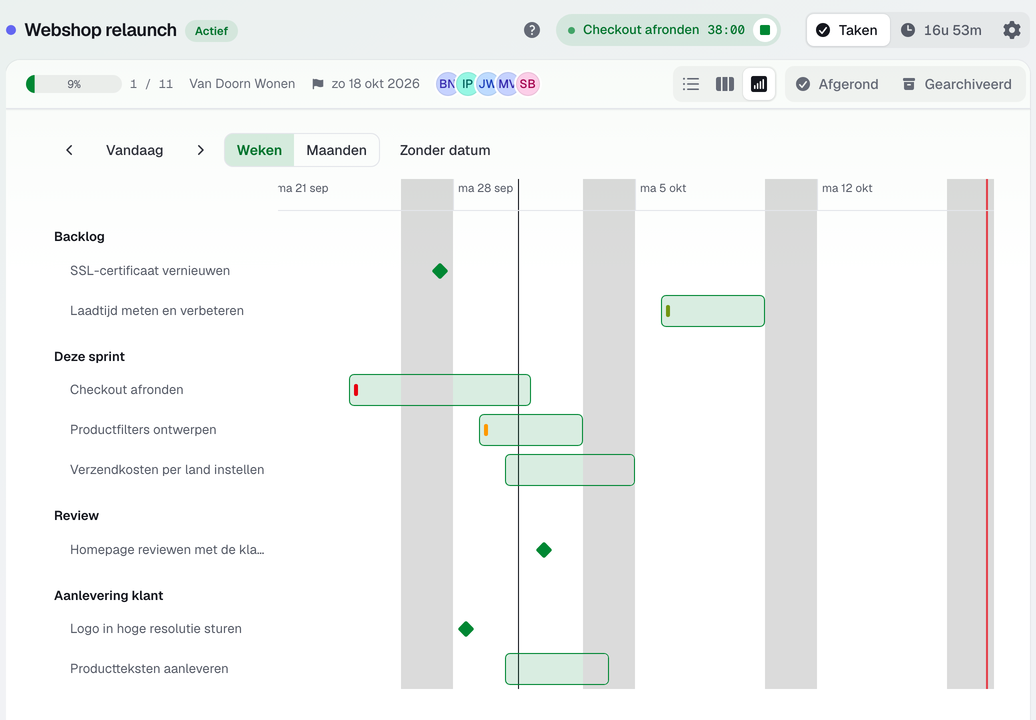Select the Checkout afronden timeline bar
1036x720 pixels.
440,390
